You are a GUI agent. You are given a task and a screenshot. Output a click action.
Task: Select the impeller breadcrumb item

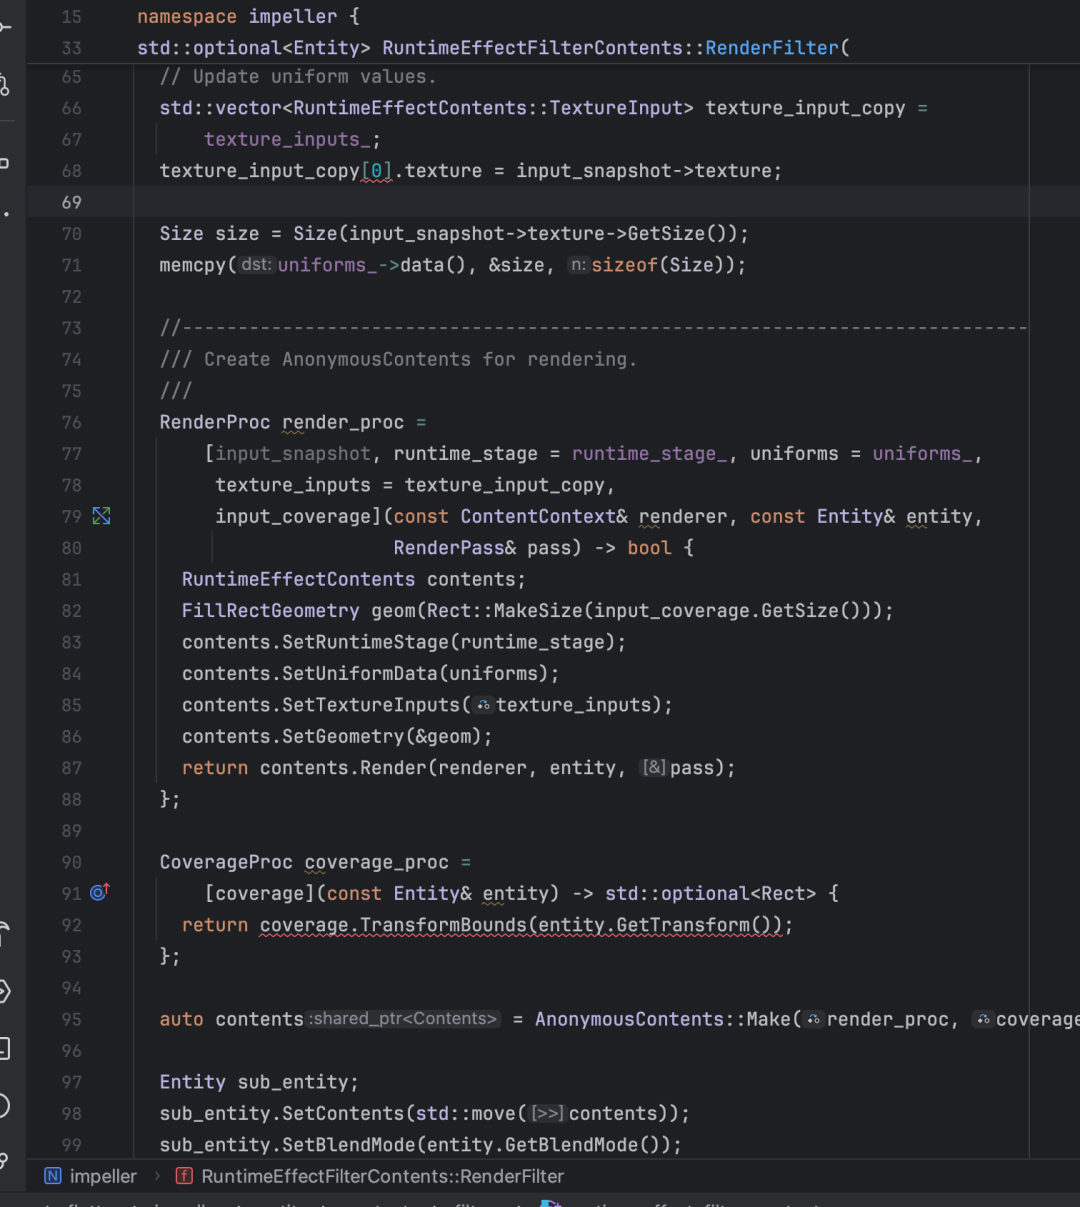[x=103, y=1176]
